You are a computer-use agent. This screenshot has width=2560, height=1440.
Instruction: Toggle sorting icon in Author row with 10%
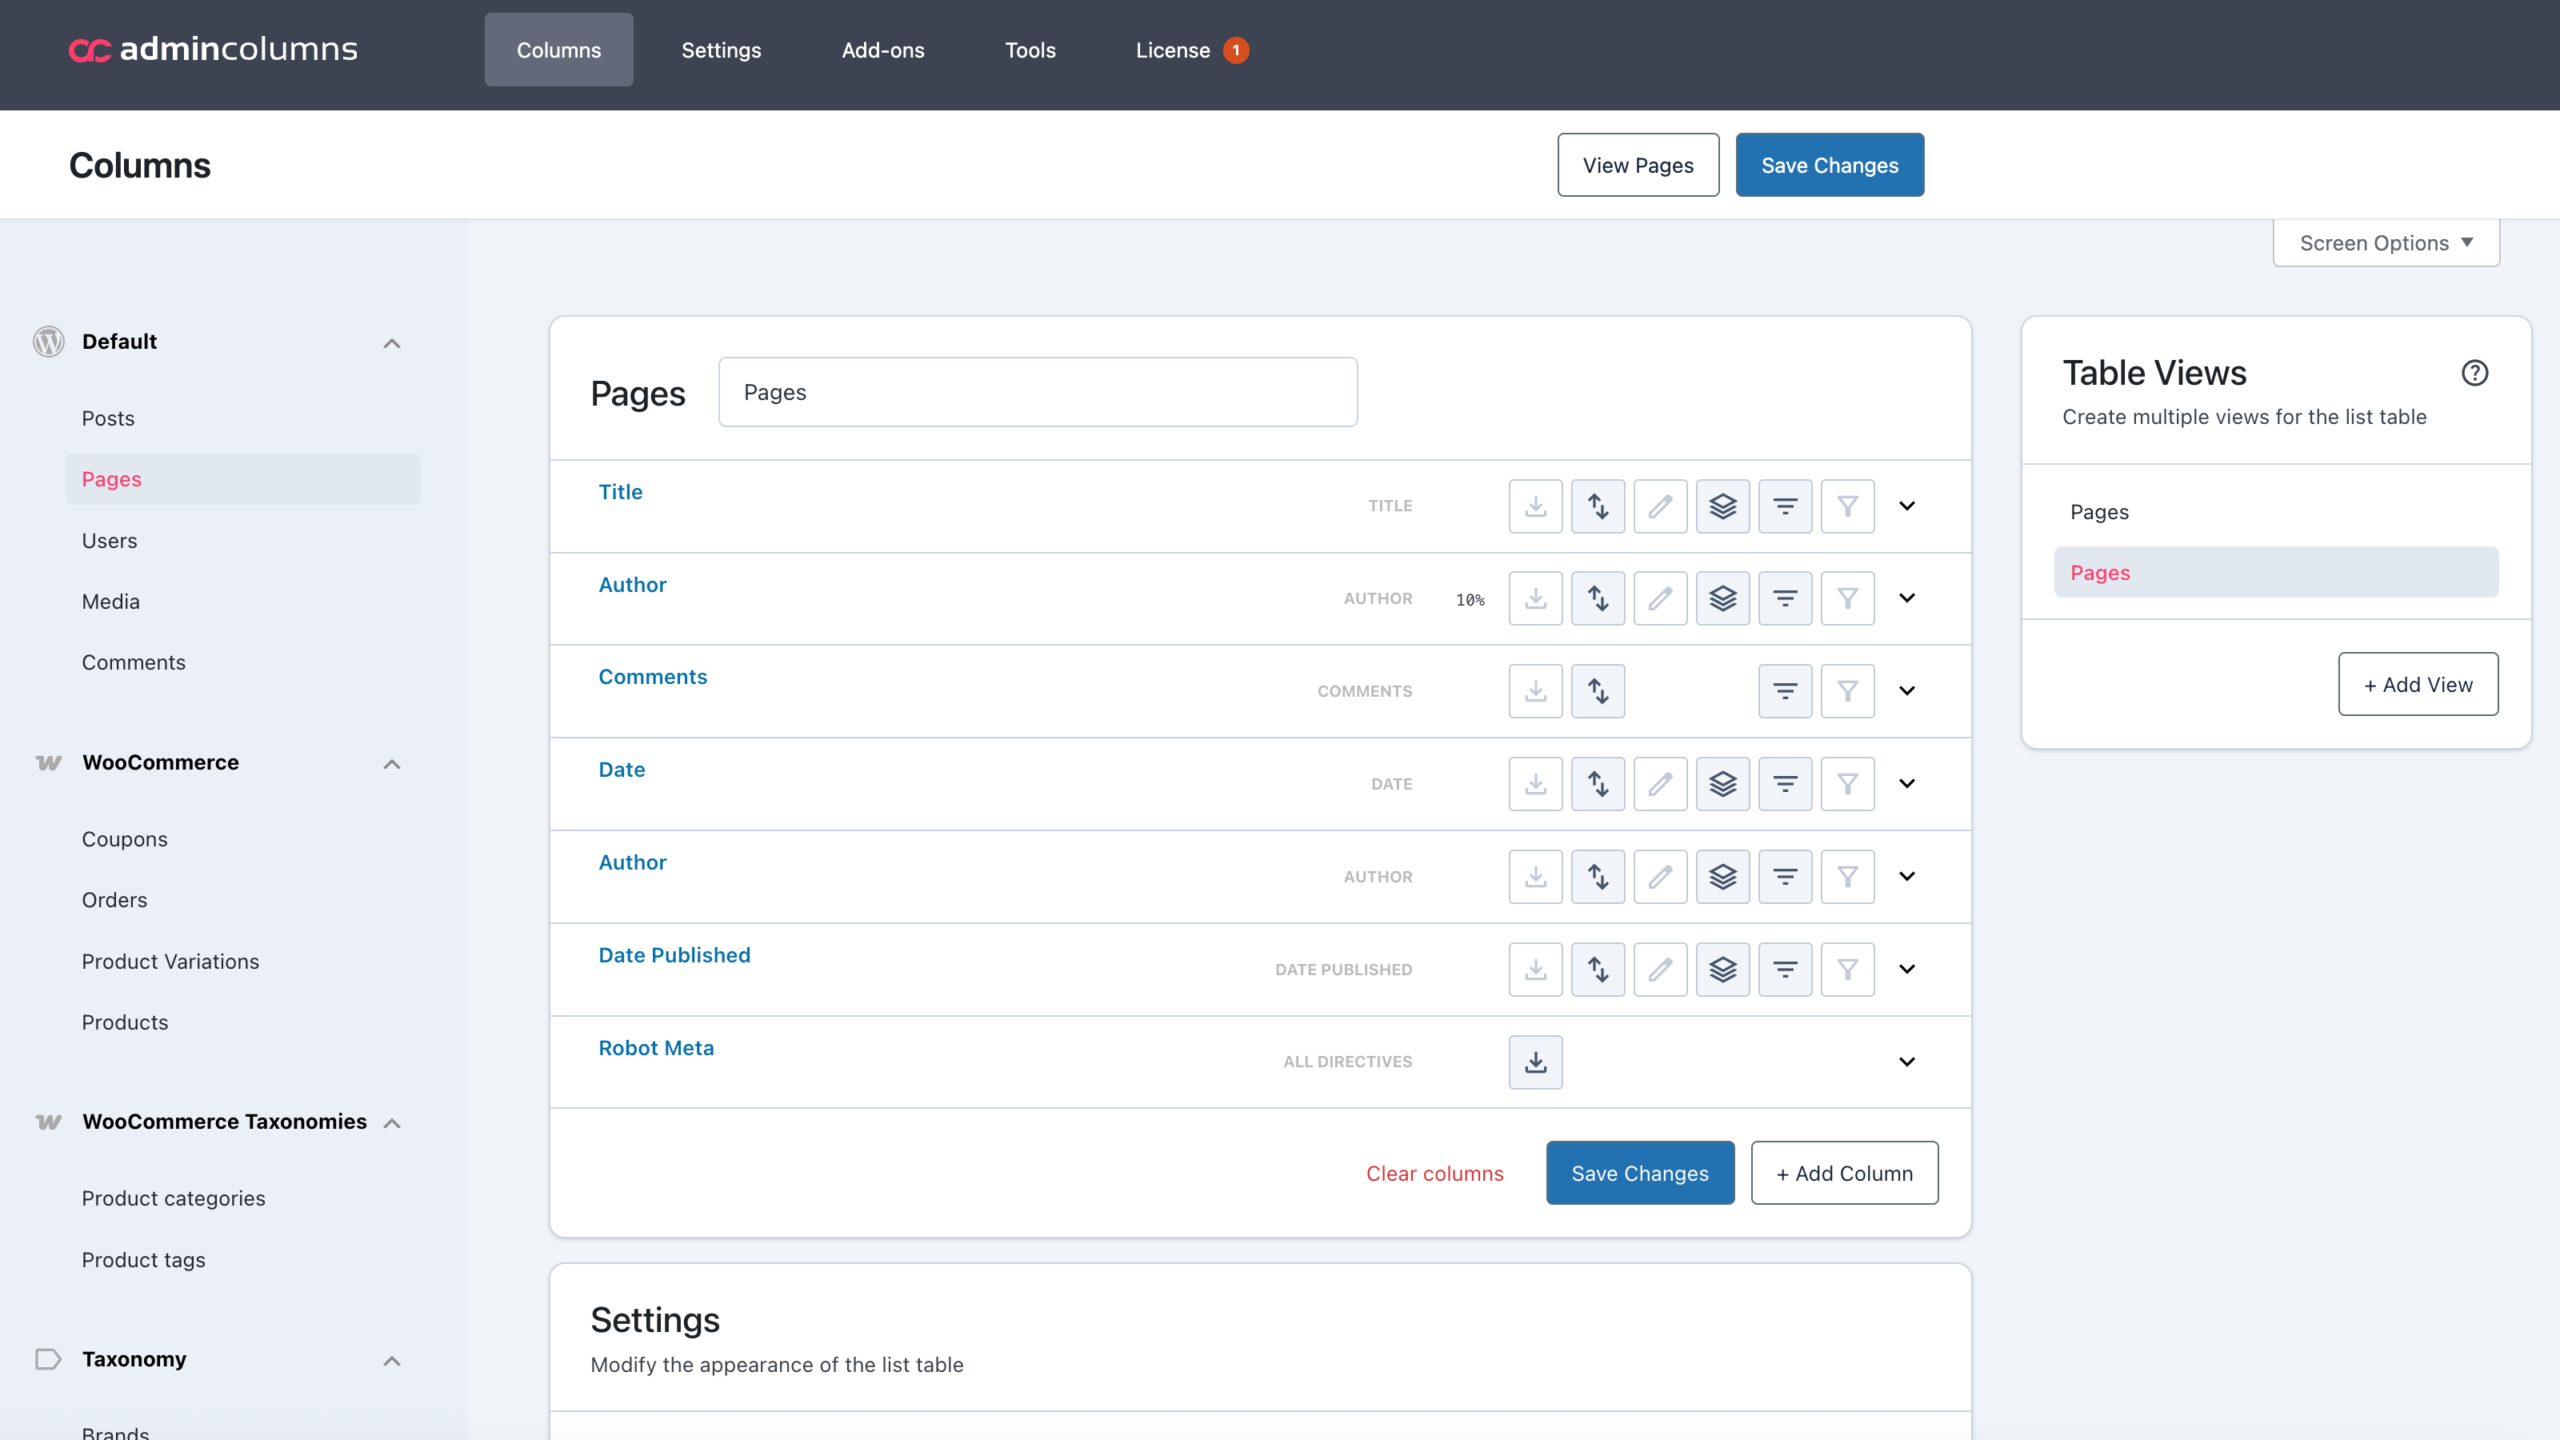[x=1597, y=599]
